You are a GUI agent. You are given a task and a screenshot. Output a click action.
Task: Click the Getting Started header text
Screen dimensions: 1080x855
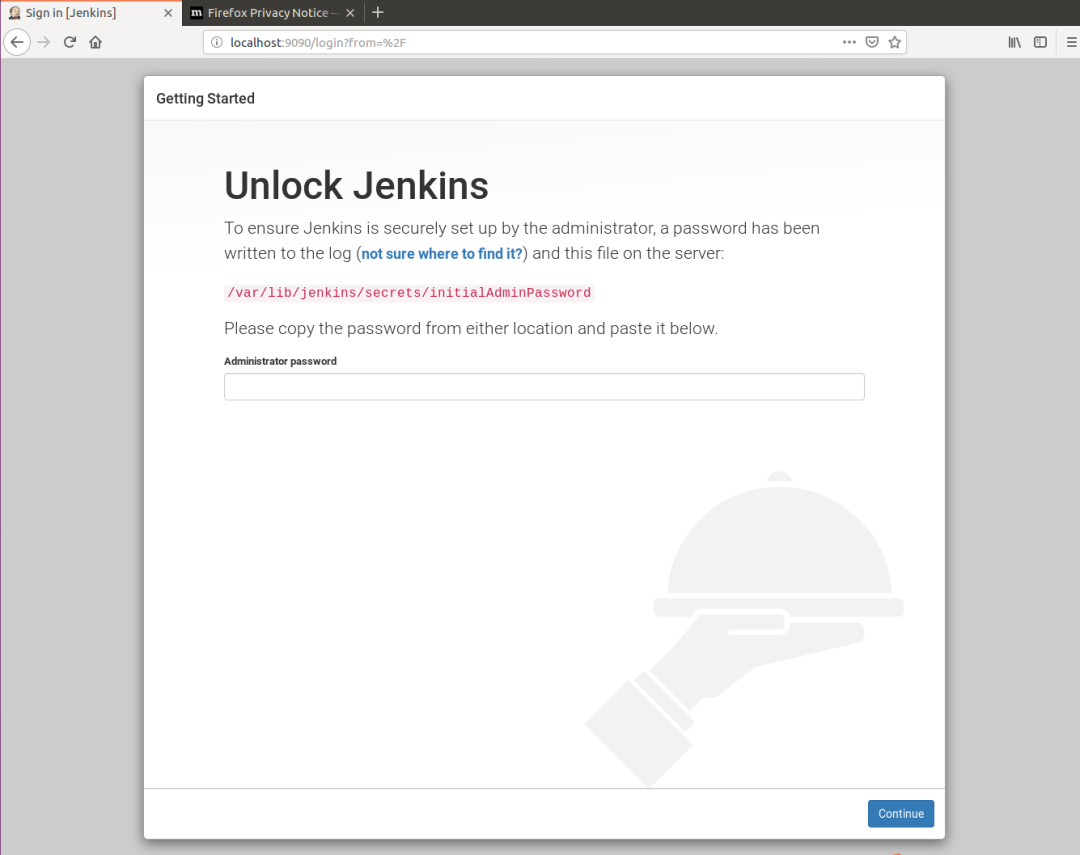pyautogui.click(x=205, y=99)
